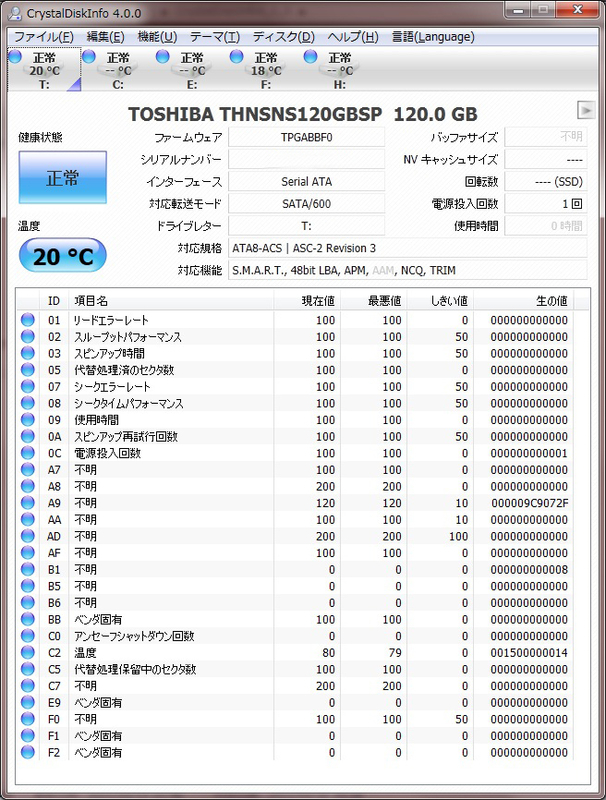
Task: Select raw value 001500000014 in temperature row
Action: tap(529, 653)
